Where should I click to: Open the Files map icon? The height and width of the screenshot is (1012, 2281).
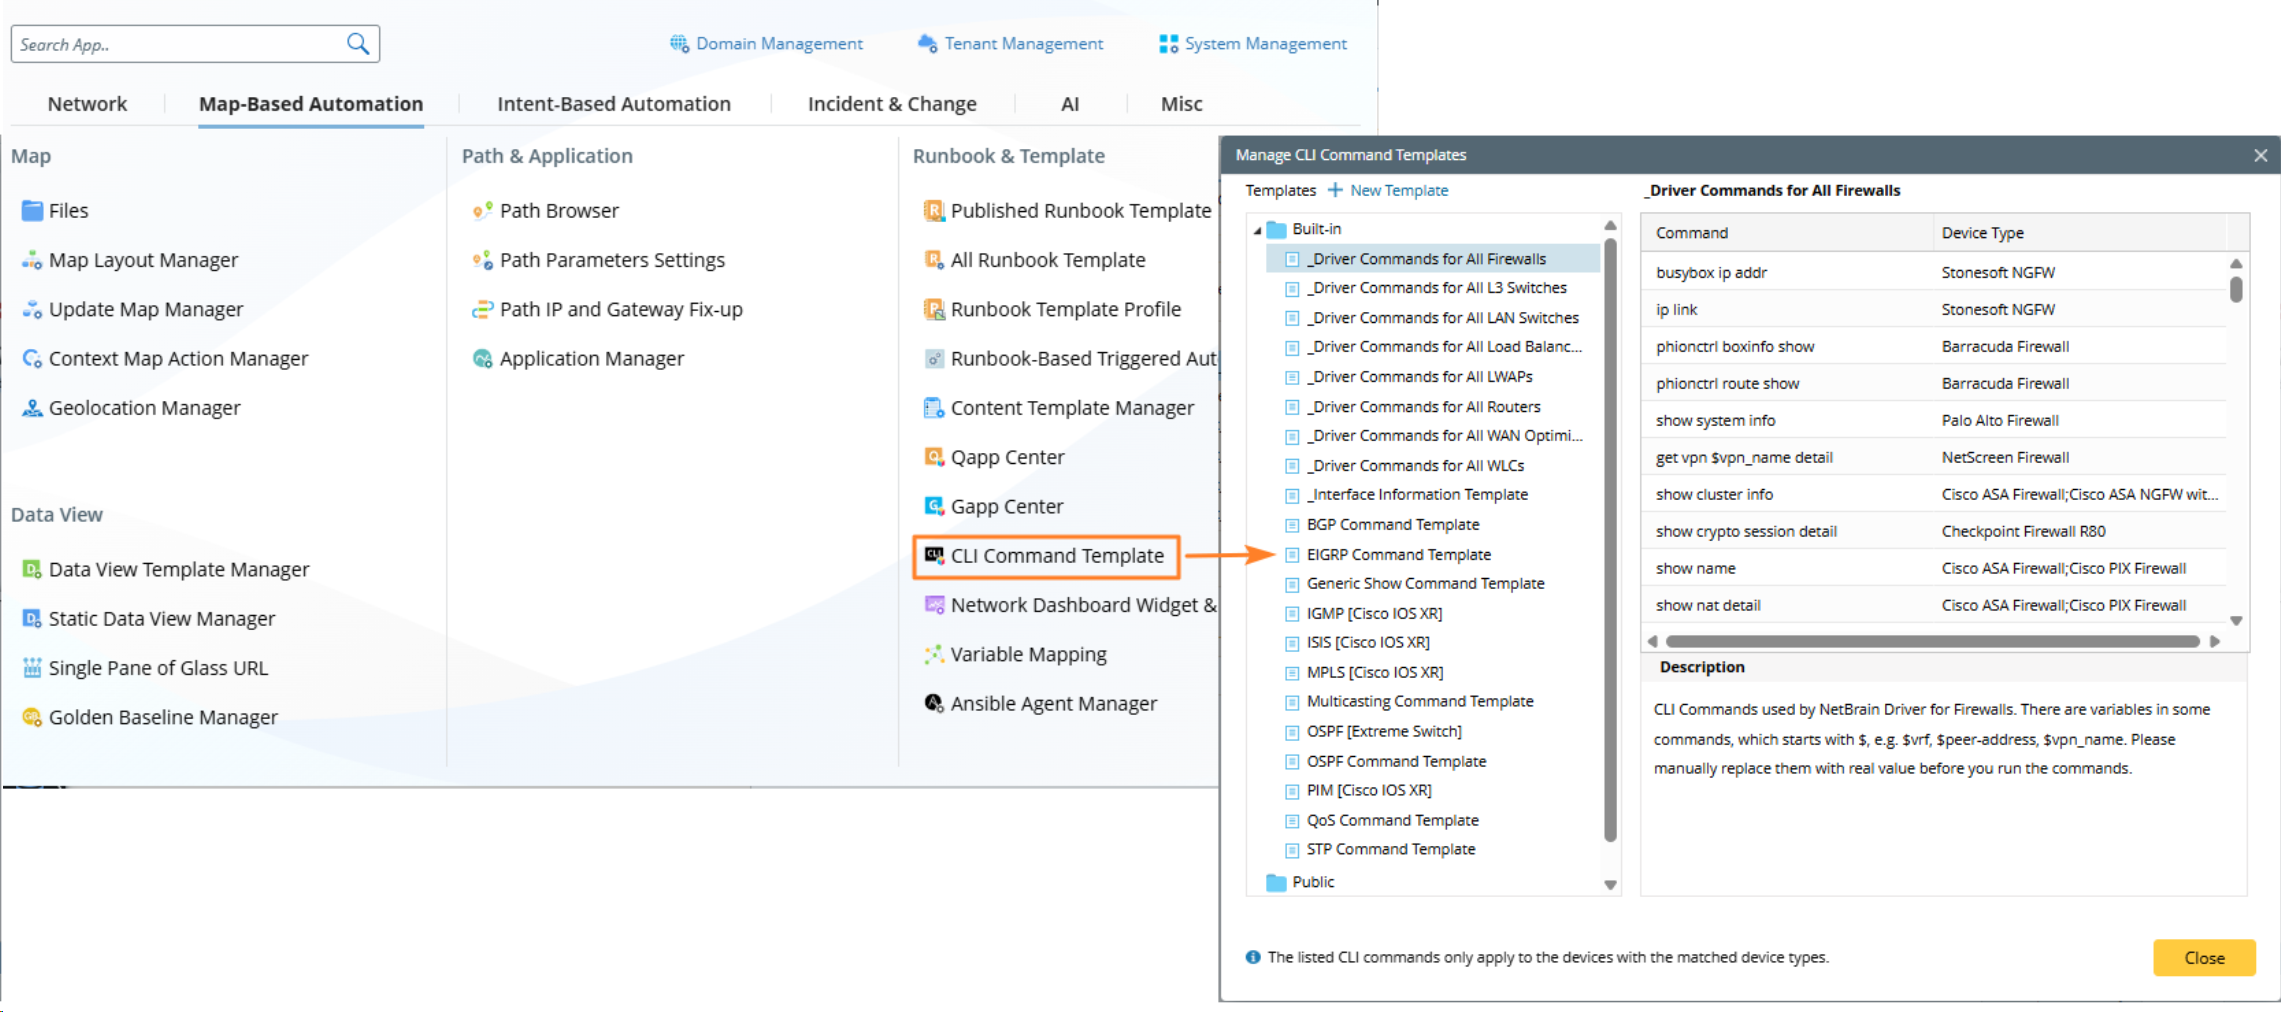[x=32, y=211]
